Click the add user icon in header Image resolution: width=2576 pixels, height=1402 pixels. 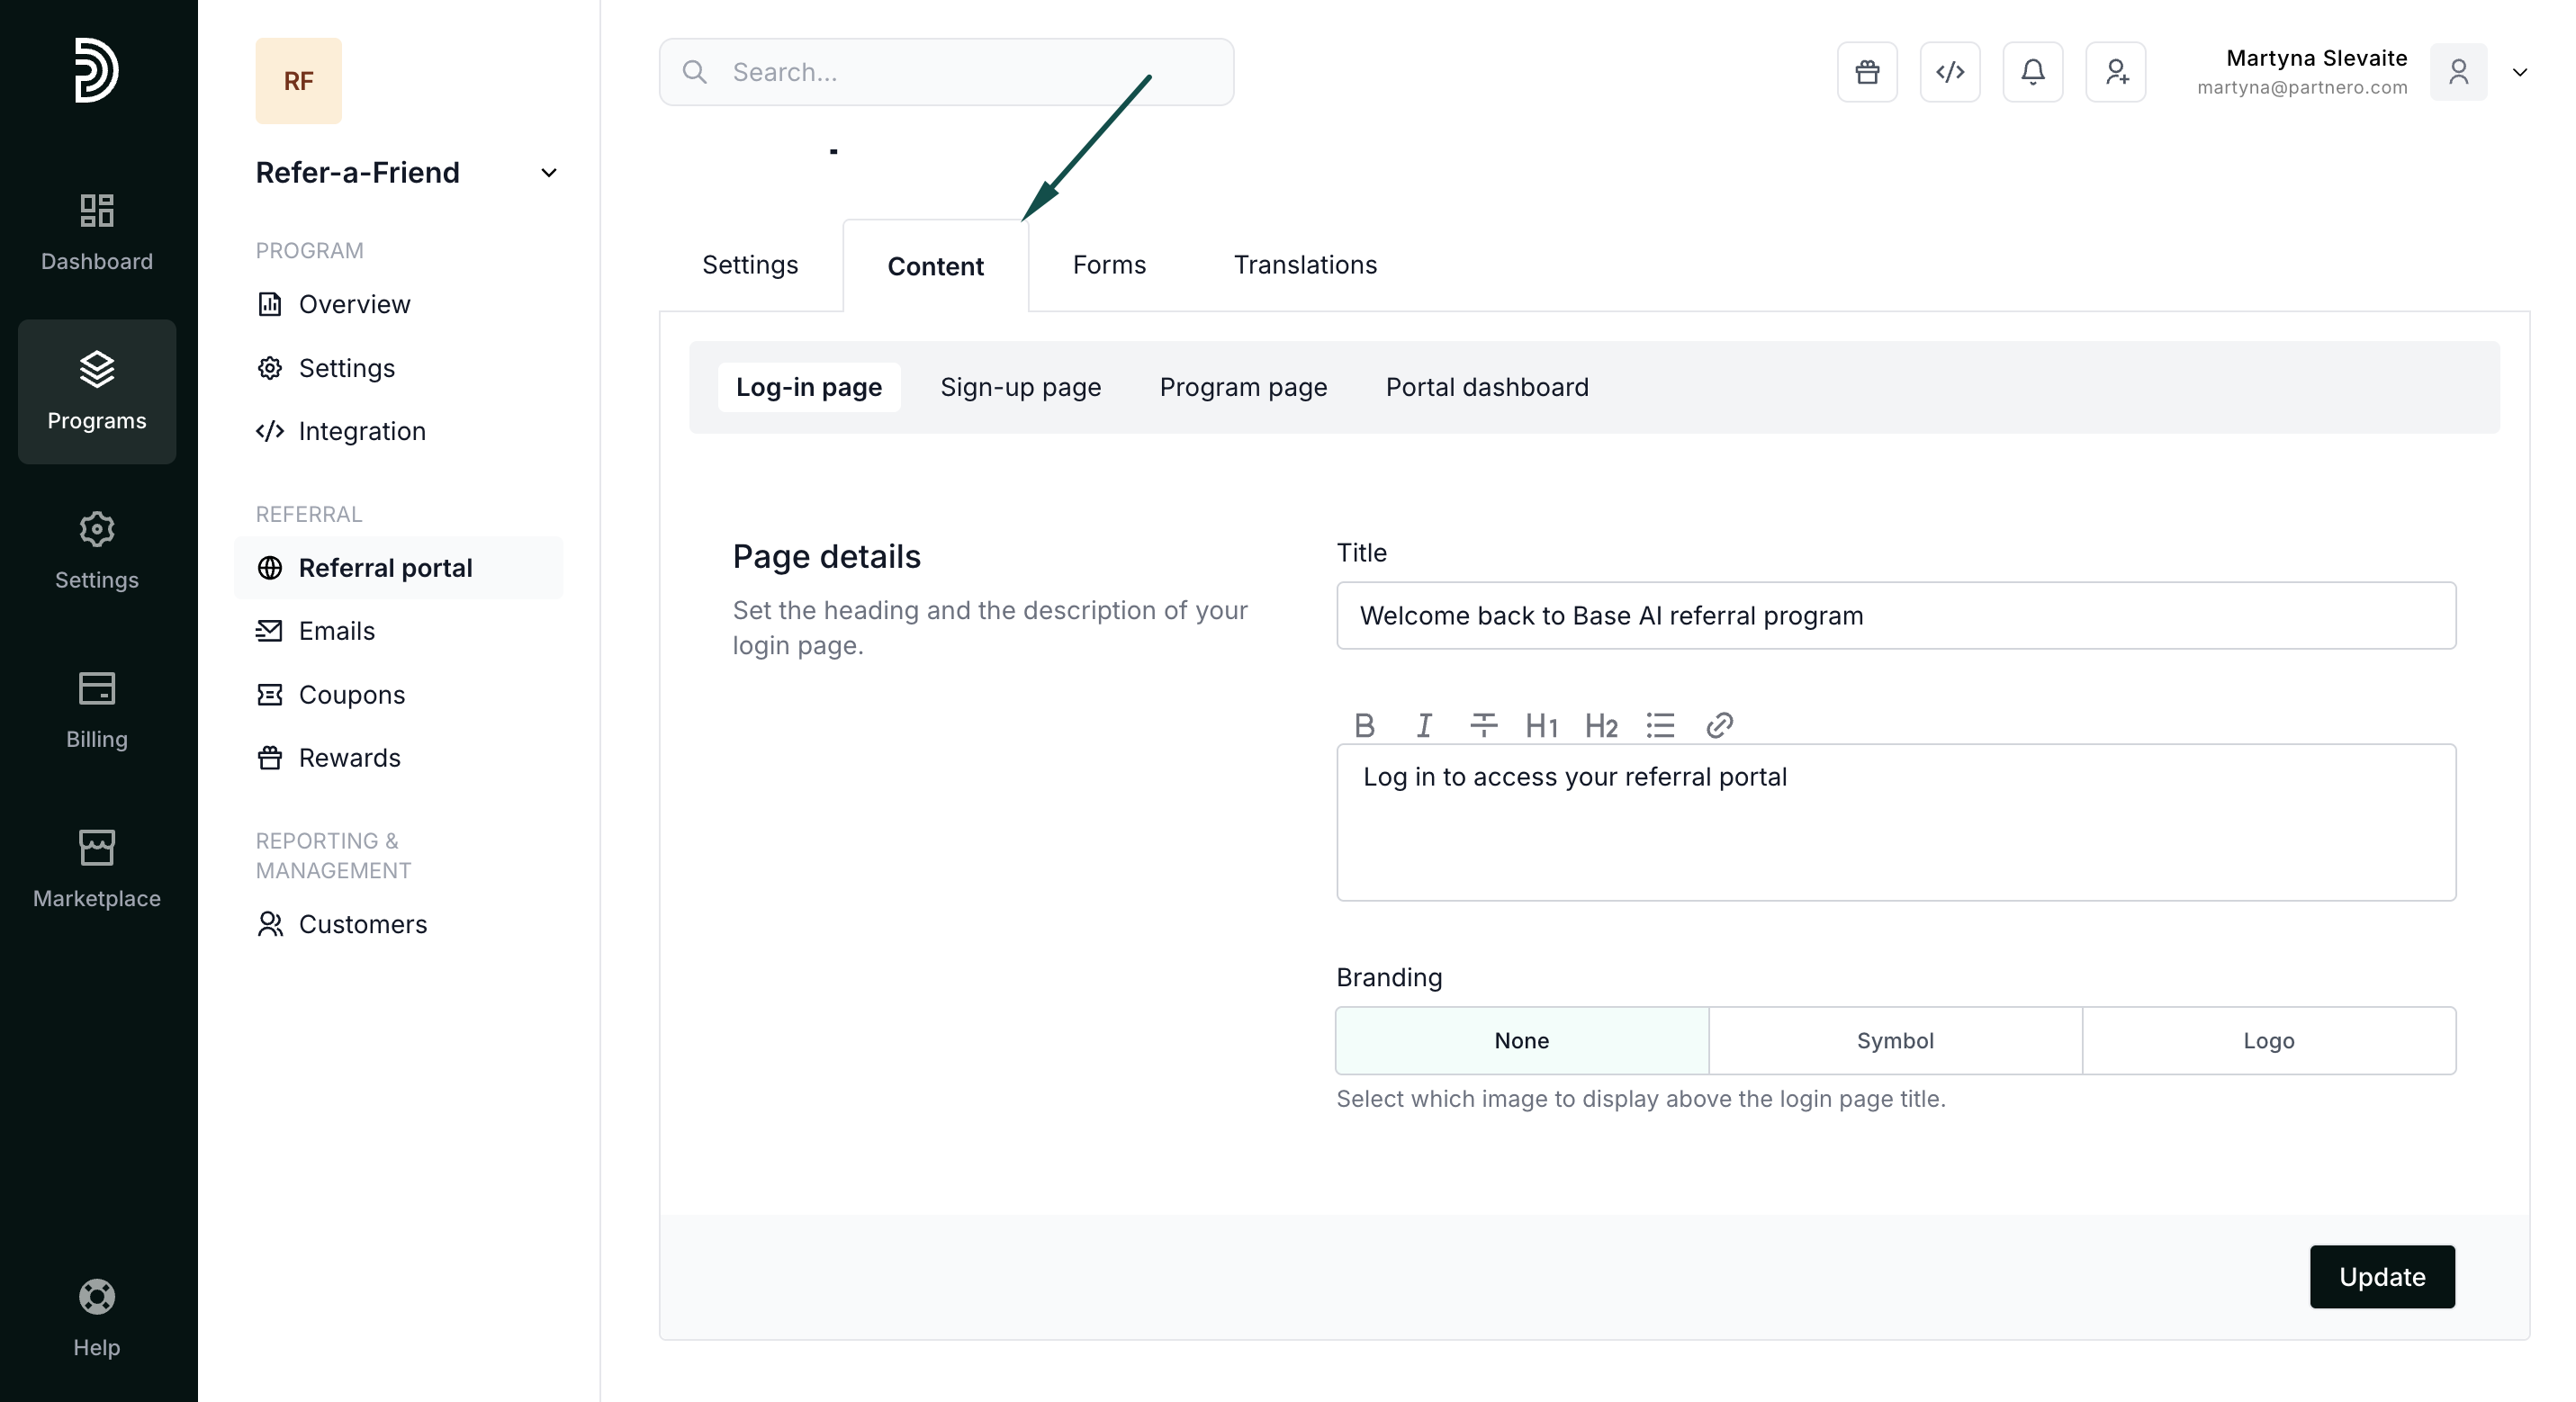[2116, 72]
